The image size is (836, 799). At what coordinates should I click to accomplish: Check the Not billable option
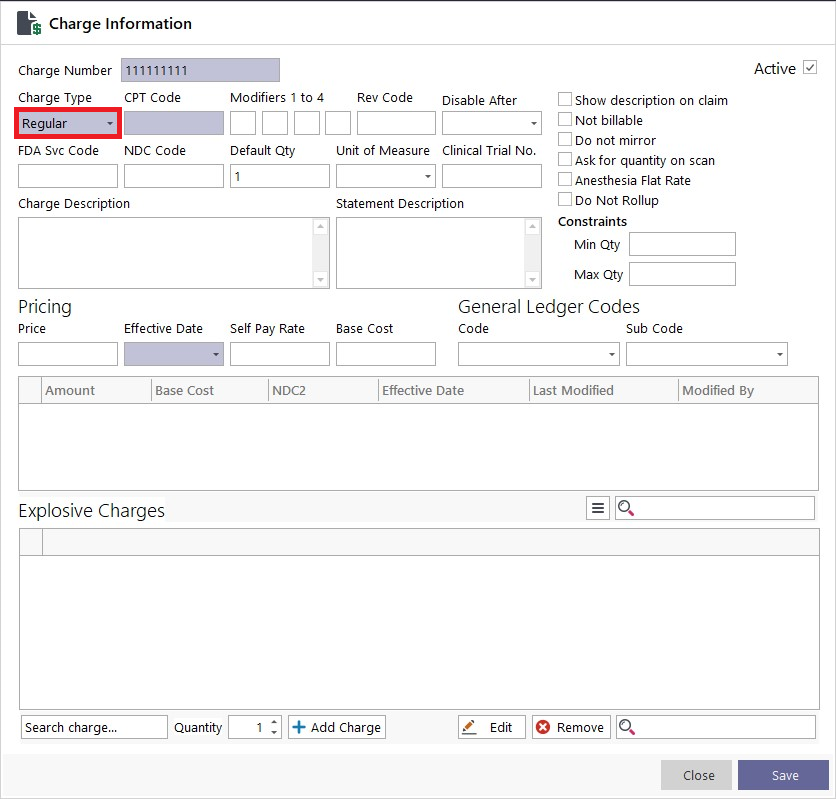tap(565, 119)
